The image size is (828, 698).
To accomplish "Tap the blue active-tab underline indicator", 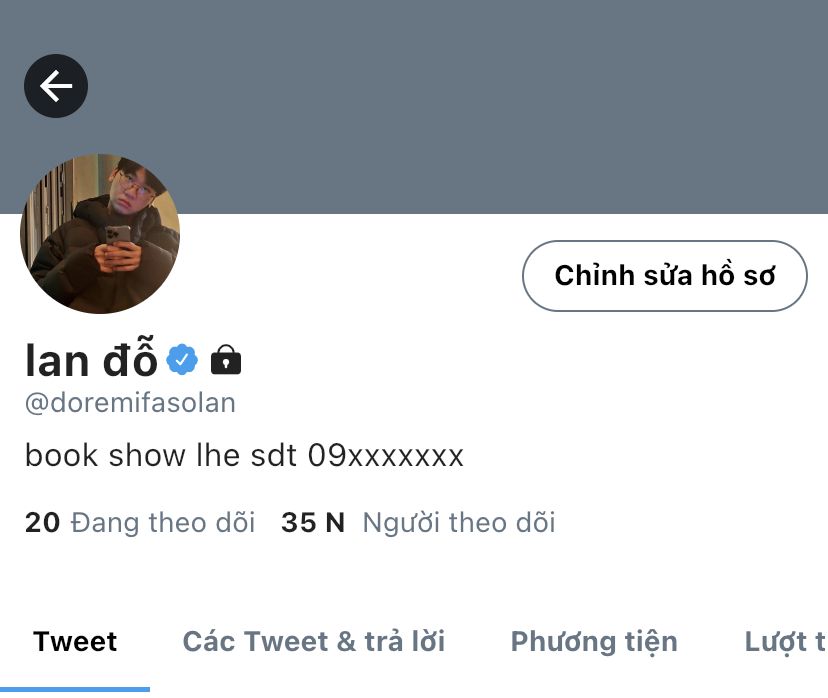I will (x=75, y=689).
